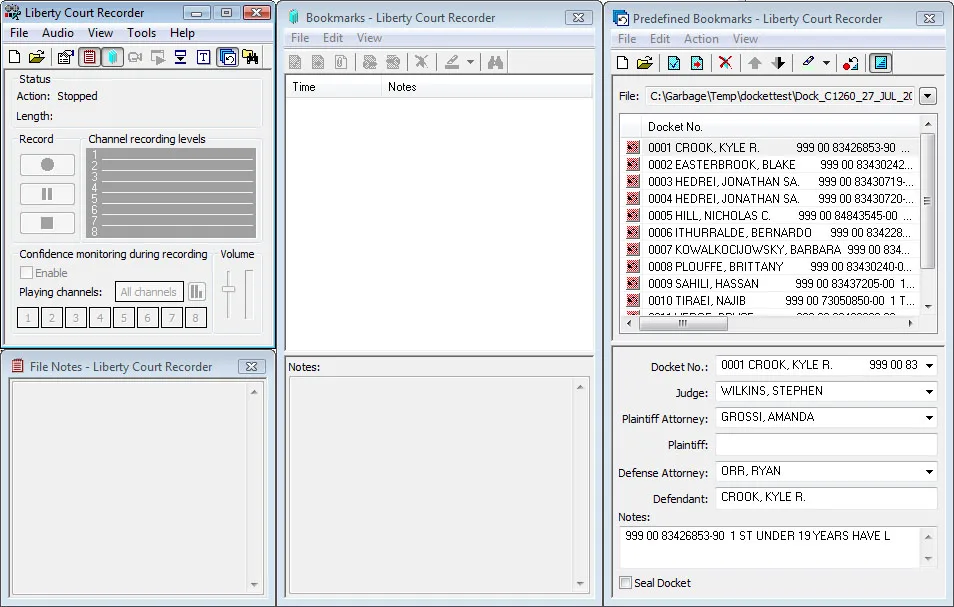Toggle the red File Notes notepad icon
The width and height of the screenshot is (954, 607).
[89, 57]
